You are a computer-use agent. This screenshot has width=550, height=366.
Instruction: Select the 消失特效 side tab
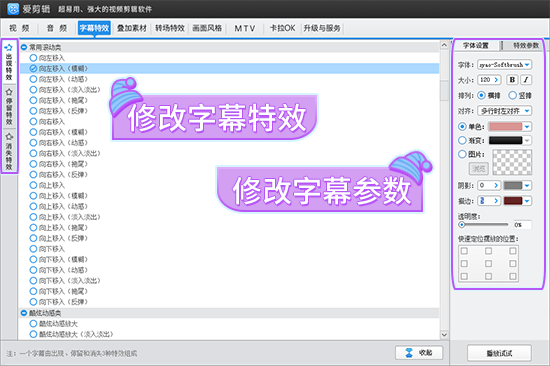(x=9, y=151)
